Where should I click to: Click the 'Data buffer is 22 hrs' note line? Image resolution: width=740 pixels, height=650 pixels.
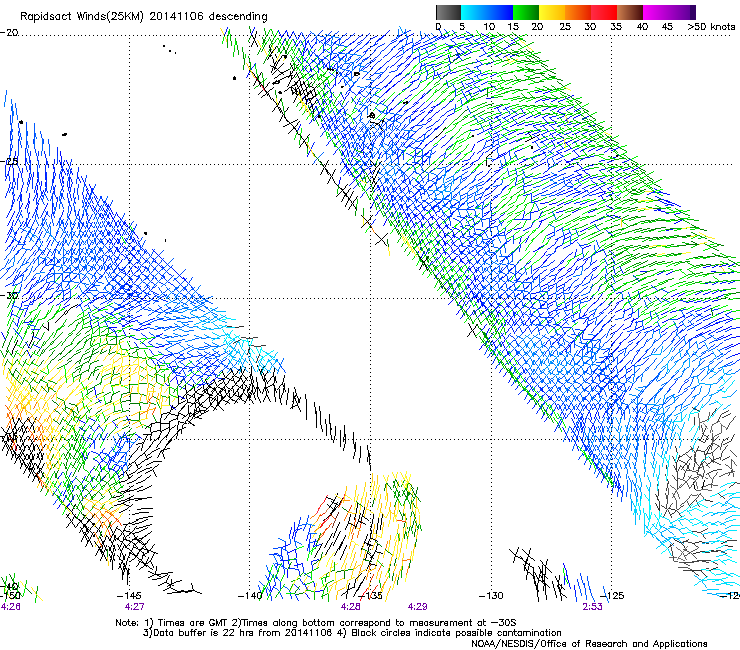point(352,633)
